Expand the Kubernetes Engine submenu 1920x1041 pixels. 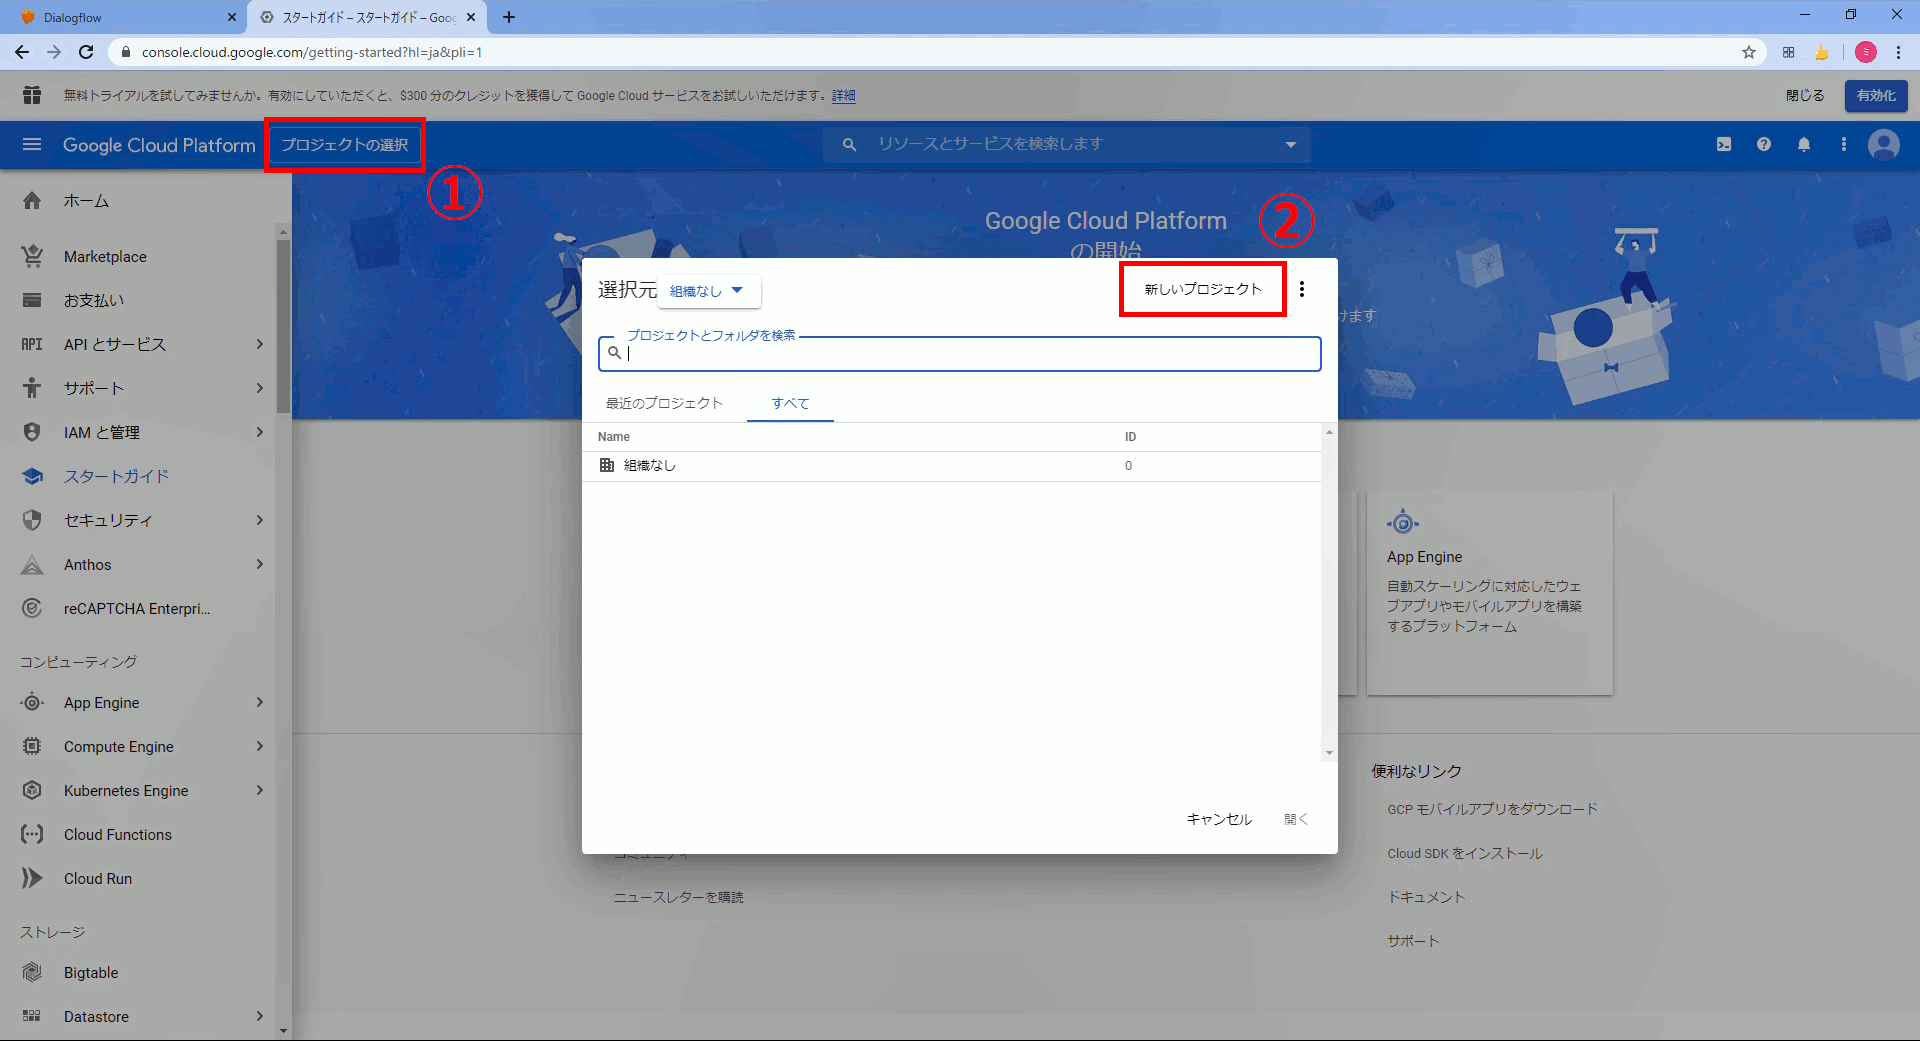click(260, 791)
